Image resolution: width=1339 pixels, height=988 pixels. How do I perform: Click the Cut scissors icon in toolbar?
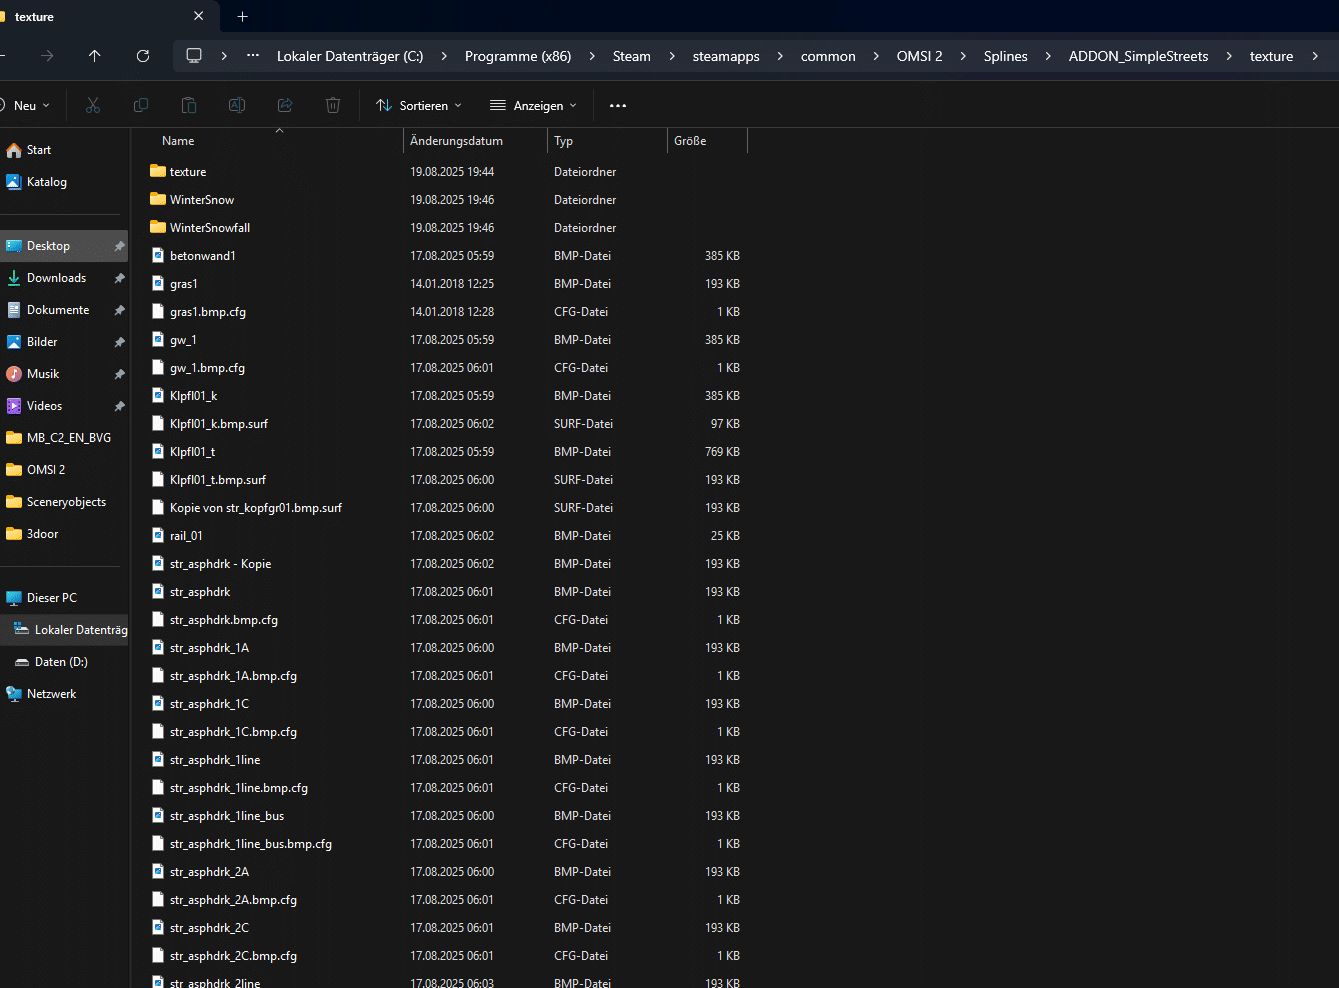[93, 105]
